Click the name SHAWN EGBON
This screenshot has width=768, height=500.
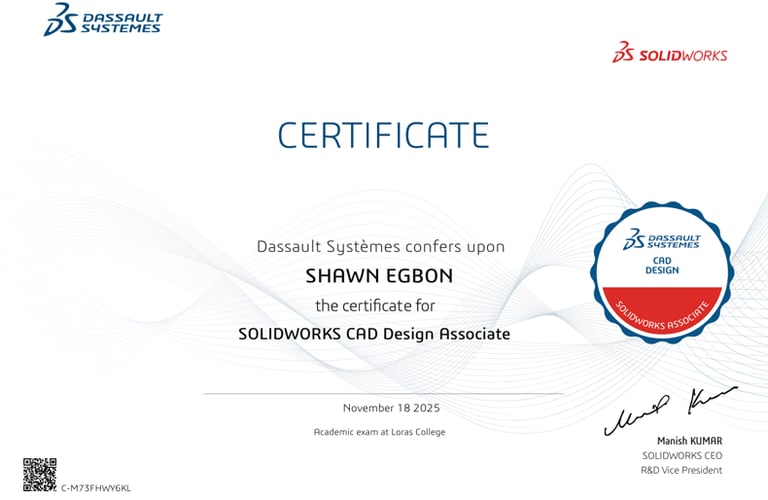(x=379, y=276)
